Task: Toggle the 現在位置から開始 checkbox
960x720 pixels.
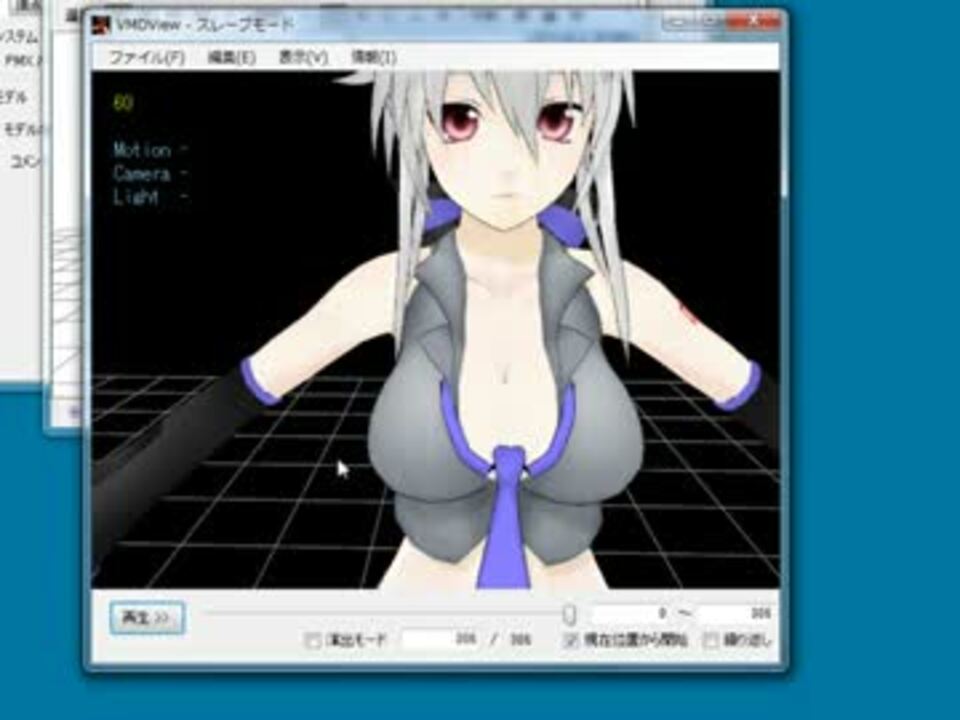Action: point(571,640)
